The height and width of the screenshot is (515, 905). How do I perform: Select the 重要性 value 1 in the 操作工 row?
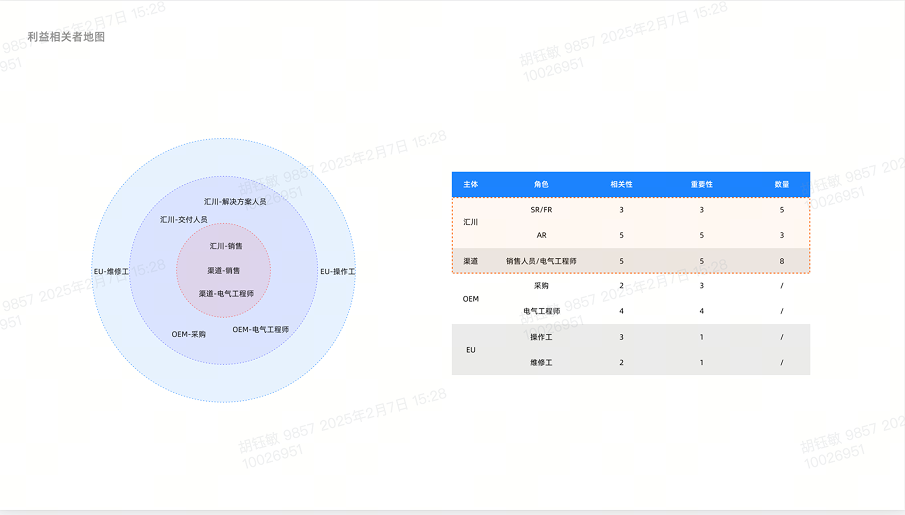coord(701,337)
